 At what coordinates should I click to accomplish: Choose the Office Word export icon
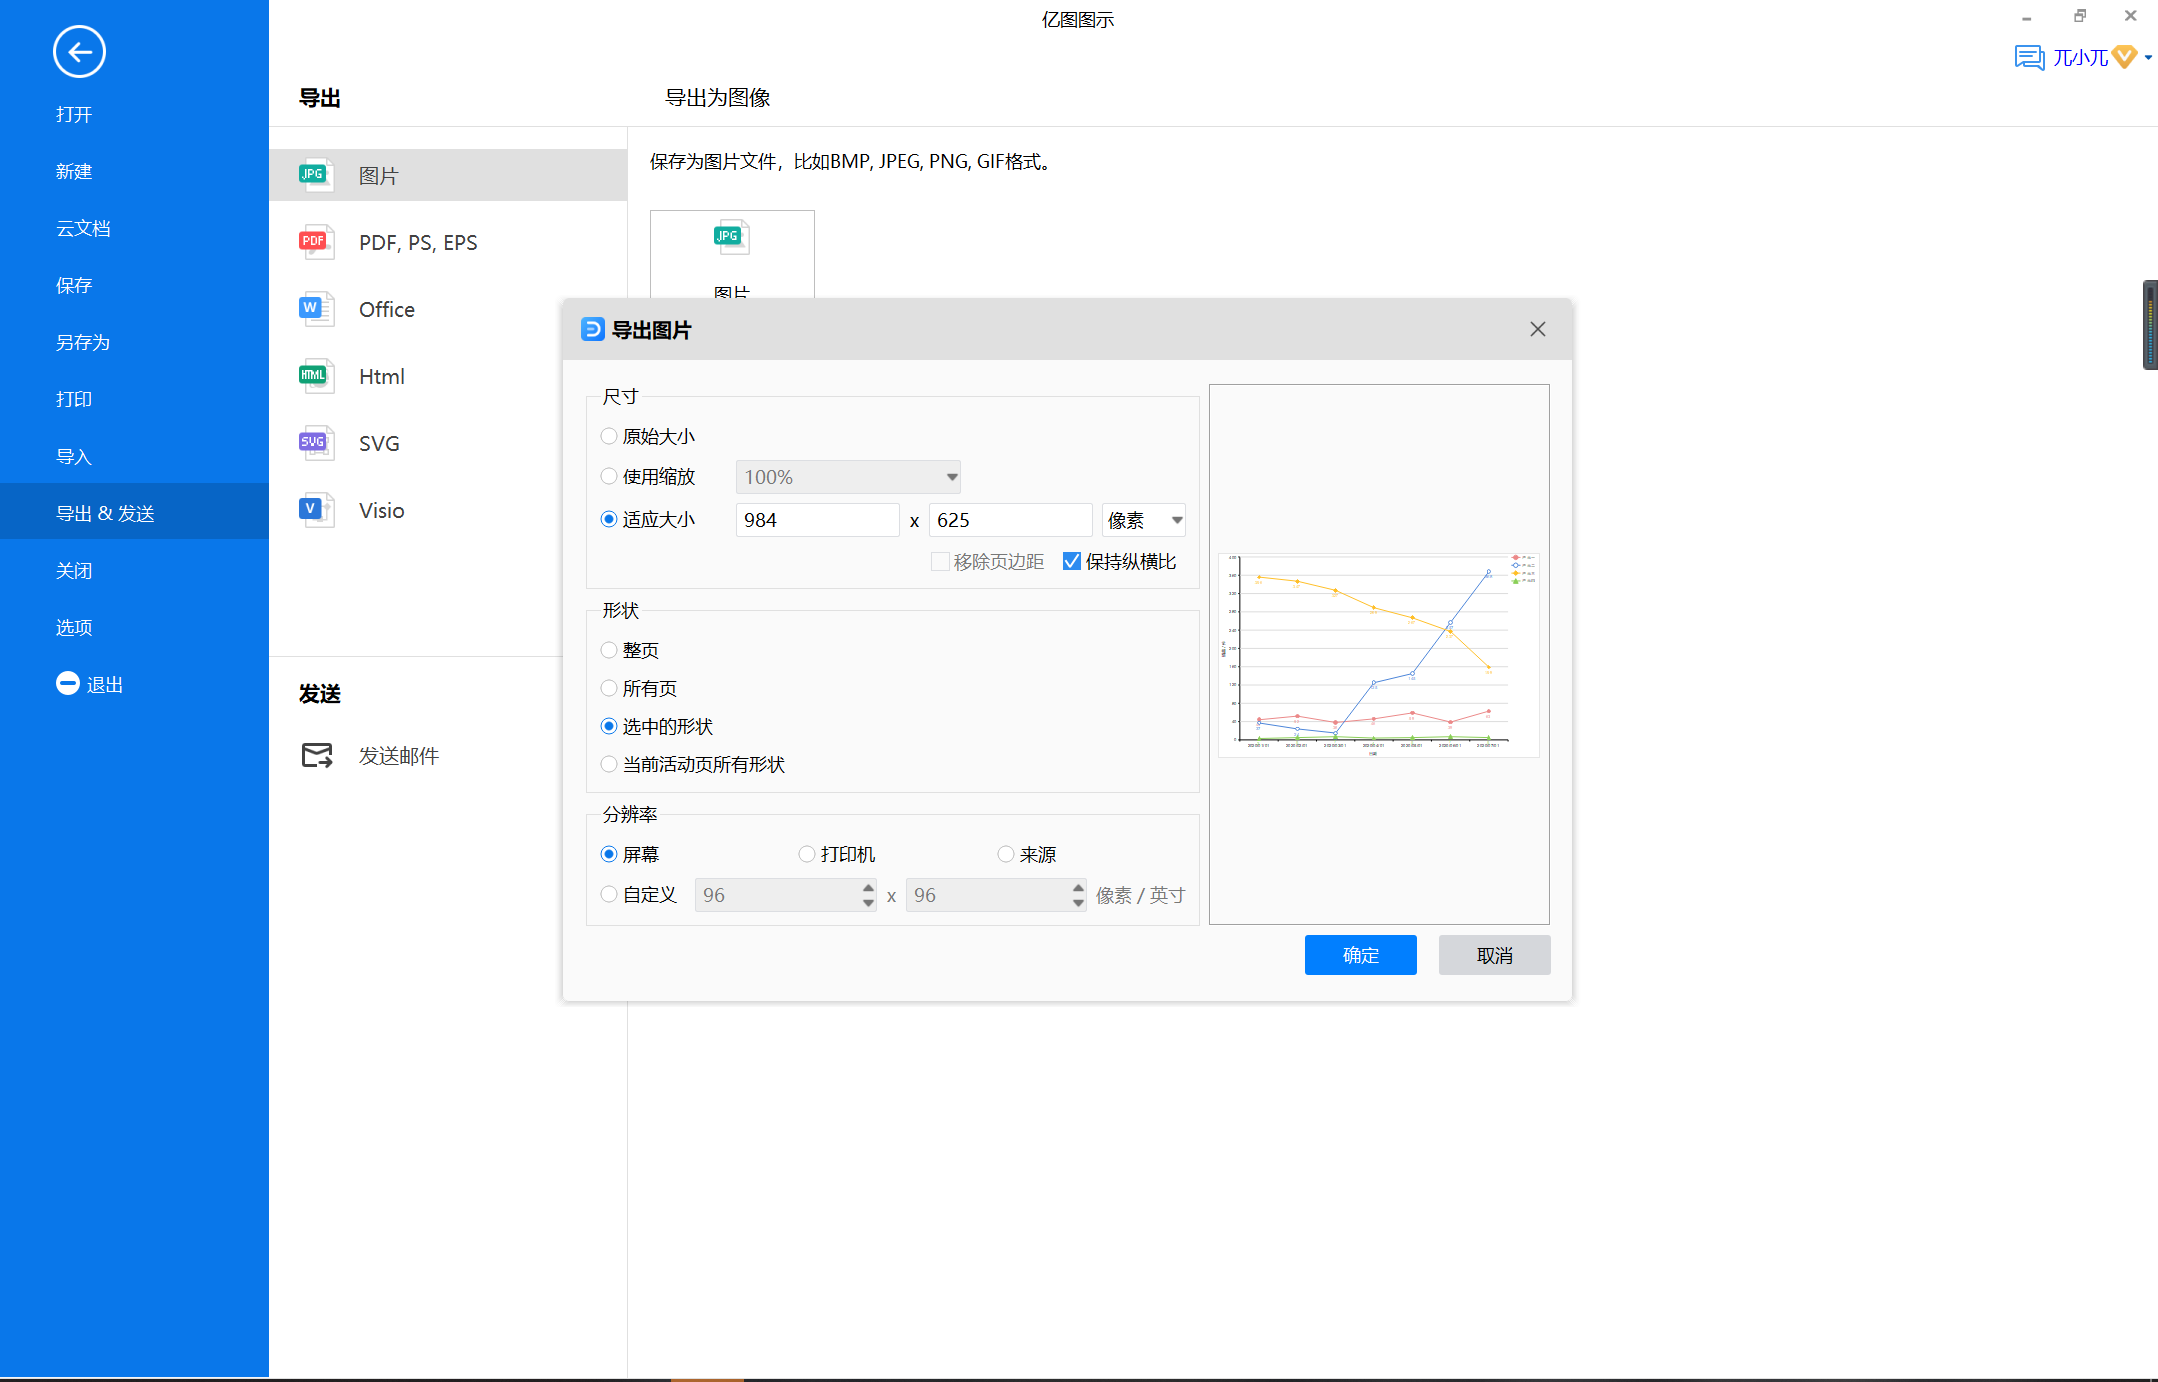pos(316,309)
